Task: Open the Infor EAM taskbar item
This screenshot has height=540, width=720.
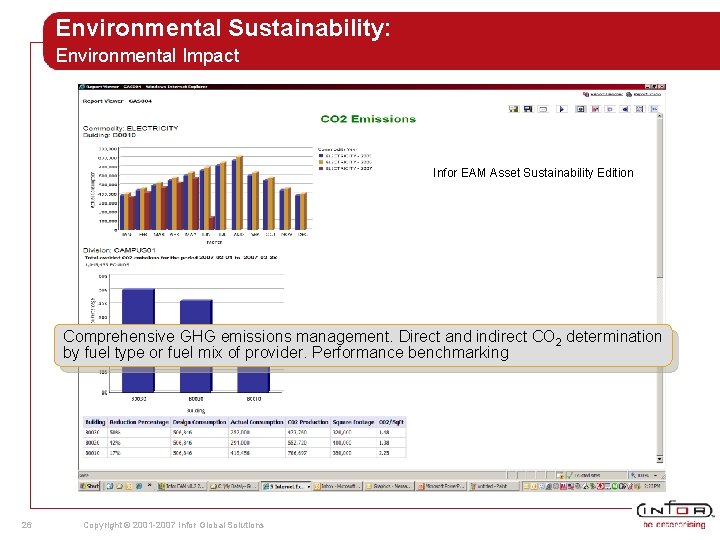Action: (181, 486)
